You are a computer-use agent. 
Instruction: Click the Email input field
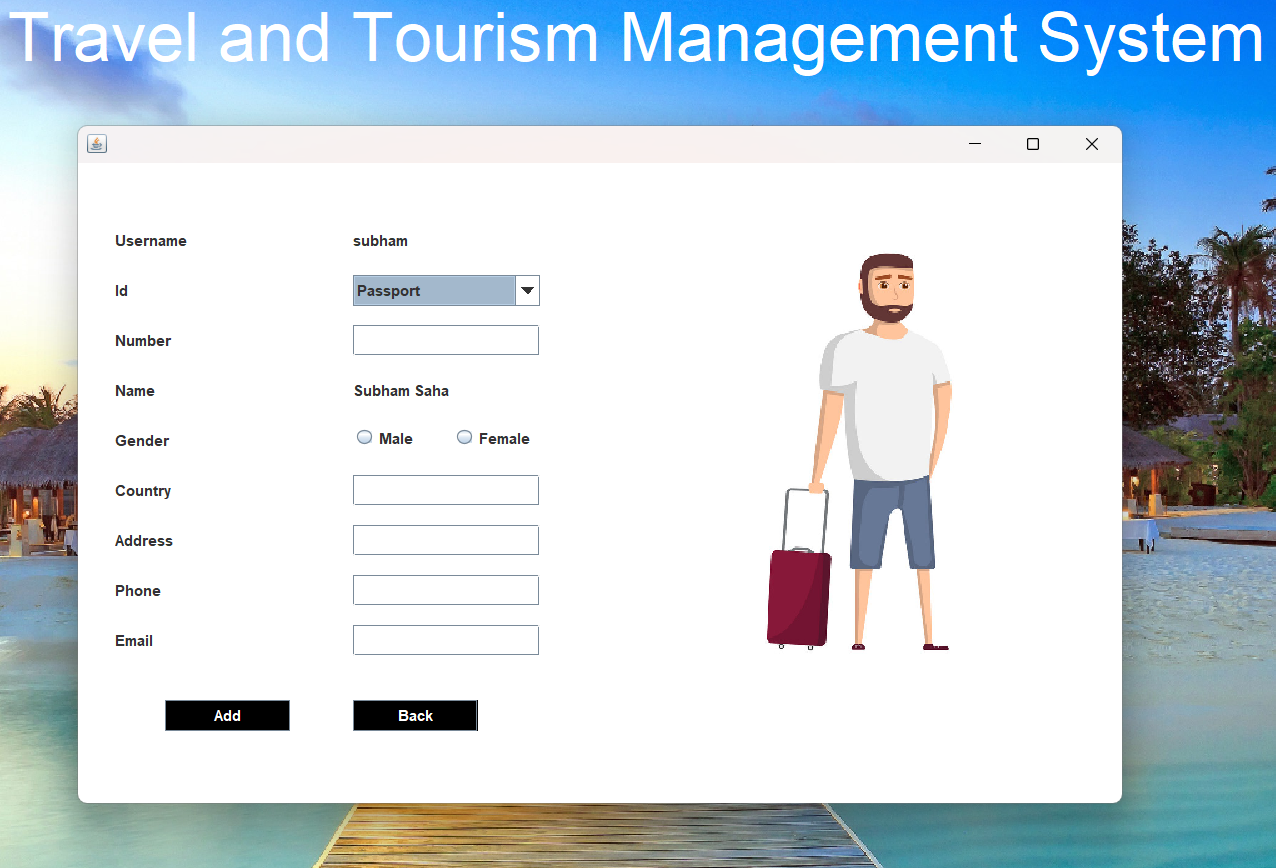[x=445, y=640]
